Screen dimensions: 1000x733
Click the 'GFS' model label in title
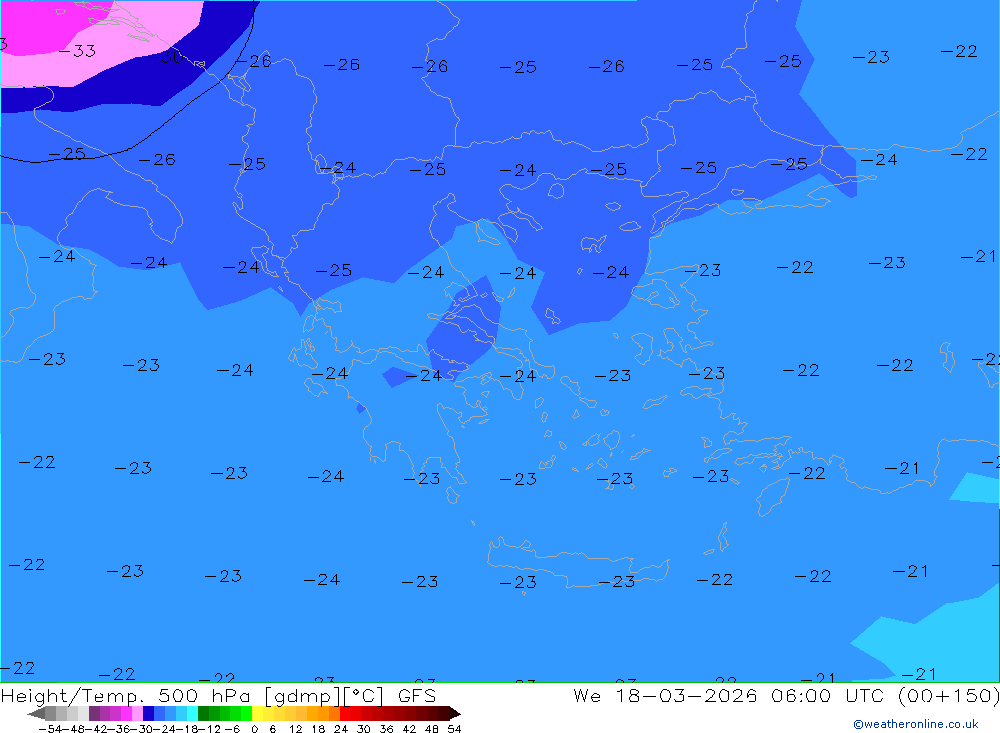point(417,695)
